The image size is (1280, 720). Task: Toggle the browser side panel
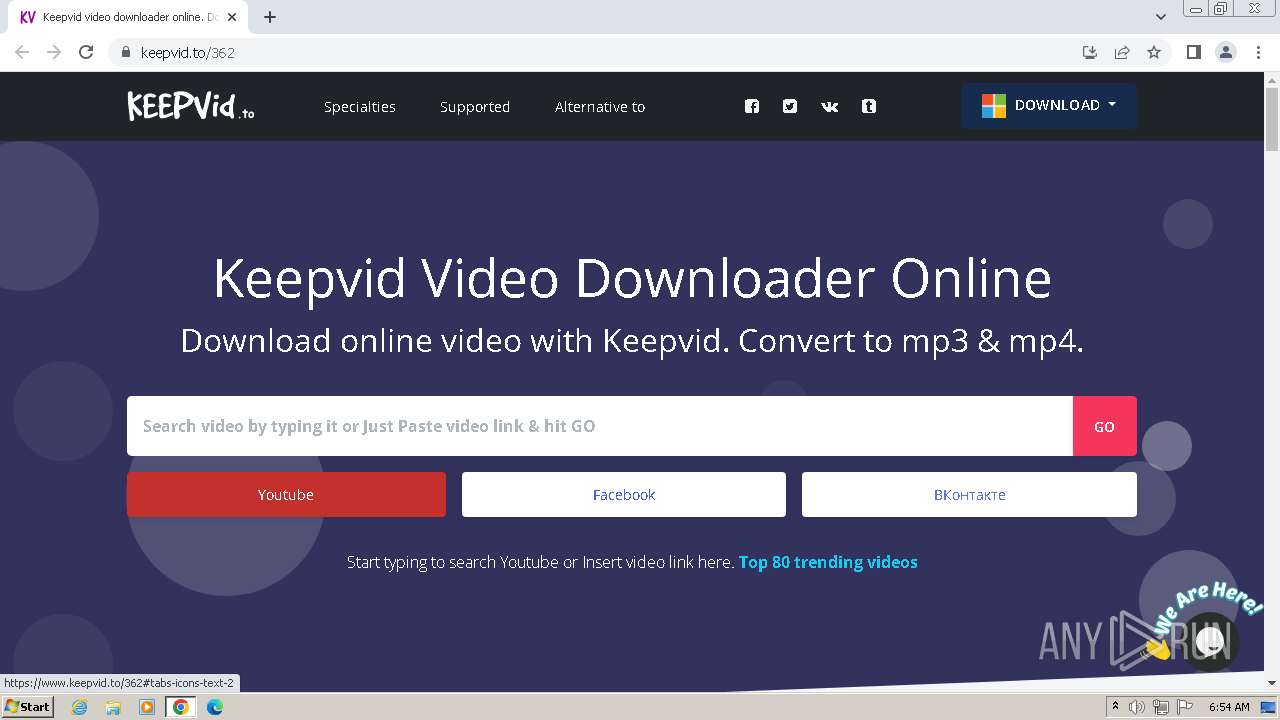(x=1193, y=52)
